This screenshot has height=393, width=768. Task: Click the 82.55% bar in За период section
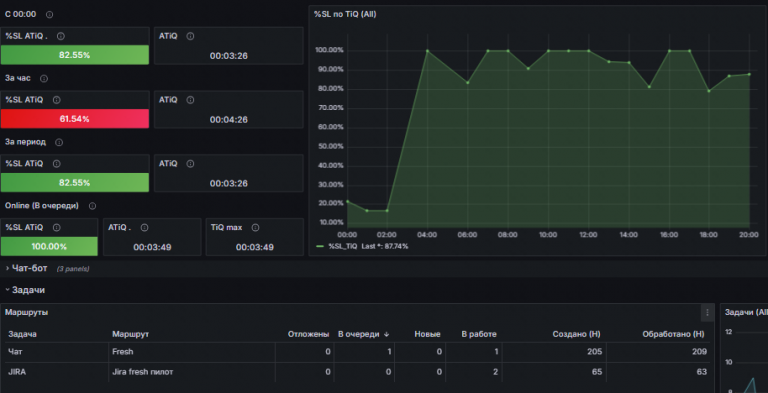[74, 182]
